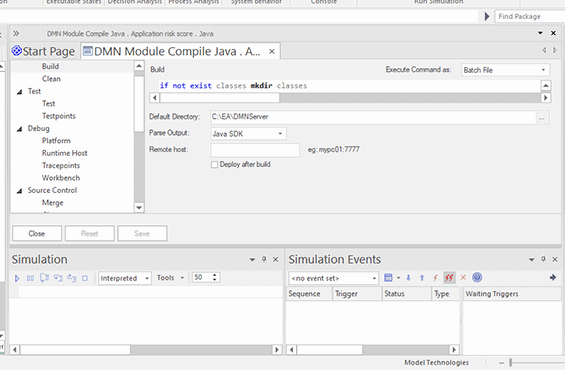Switch to the Start Page tab
This screenshot has width=565, height=370.
(x=43, y=51)
